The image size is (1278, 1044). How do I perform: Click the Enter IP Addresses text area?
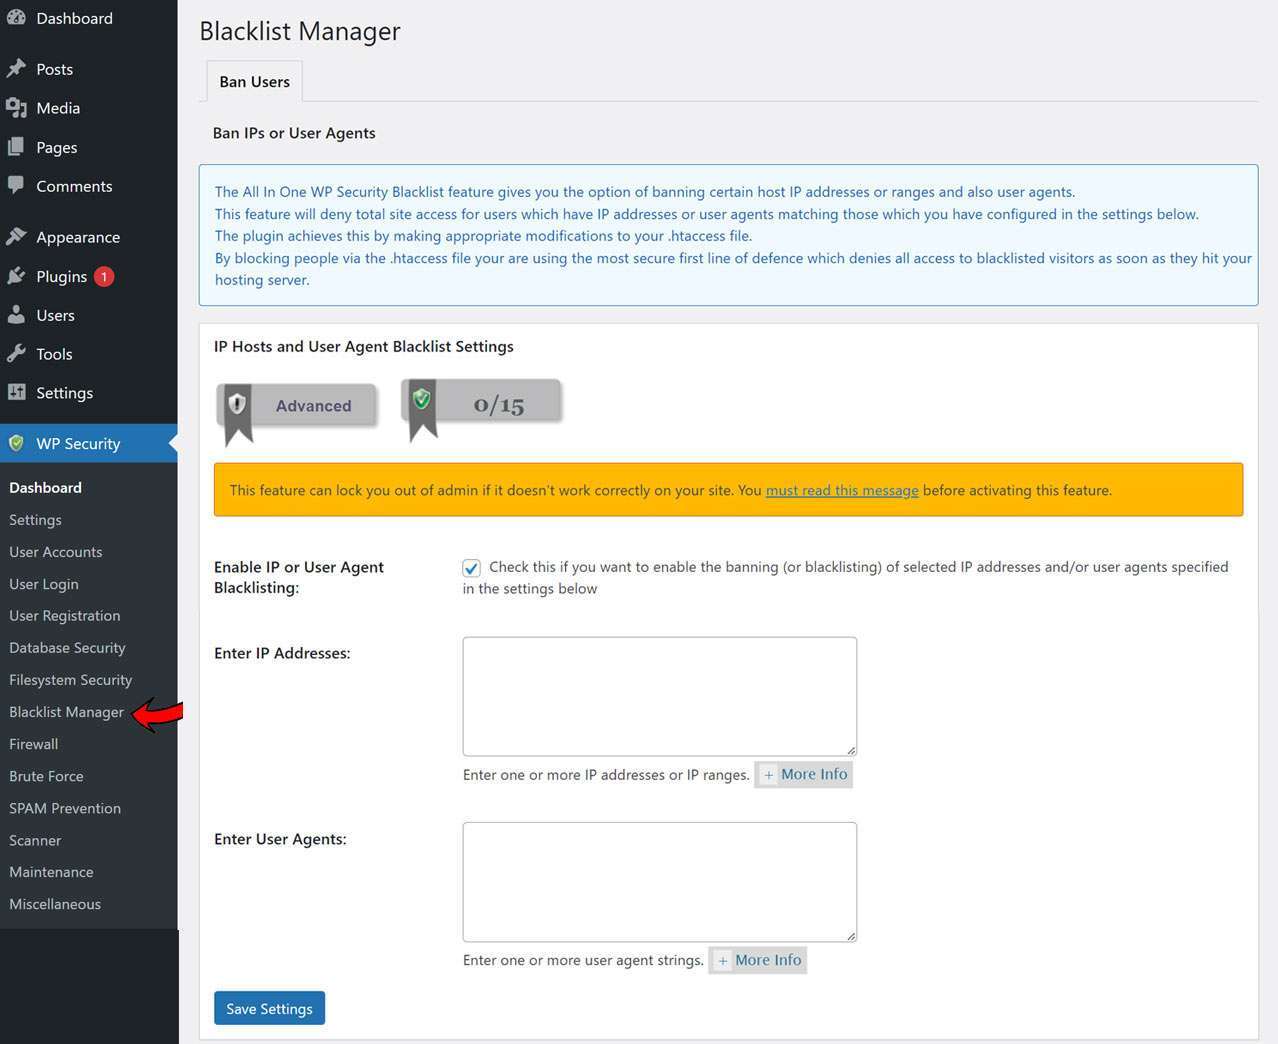(660, 696)
